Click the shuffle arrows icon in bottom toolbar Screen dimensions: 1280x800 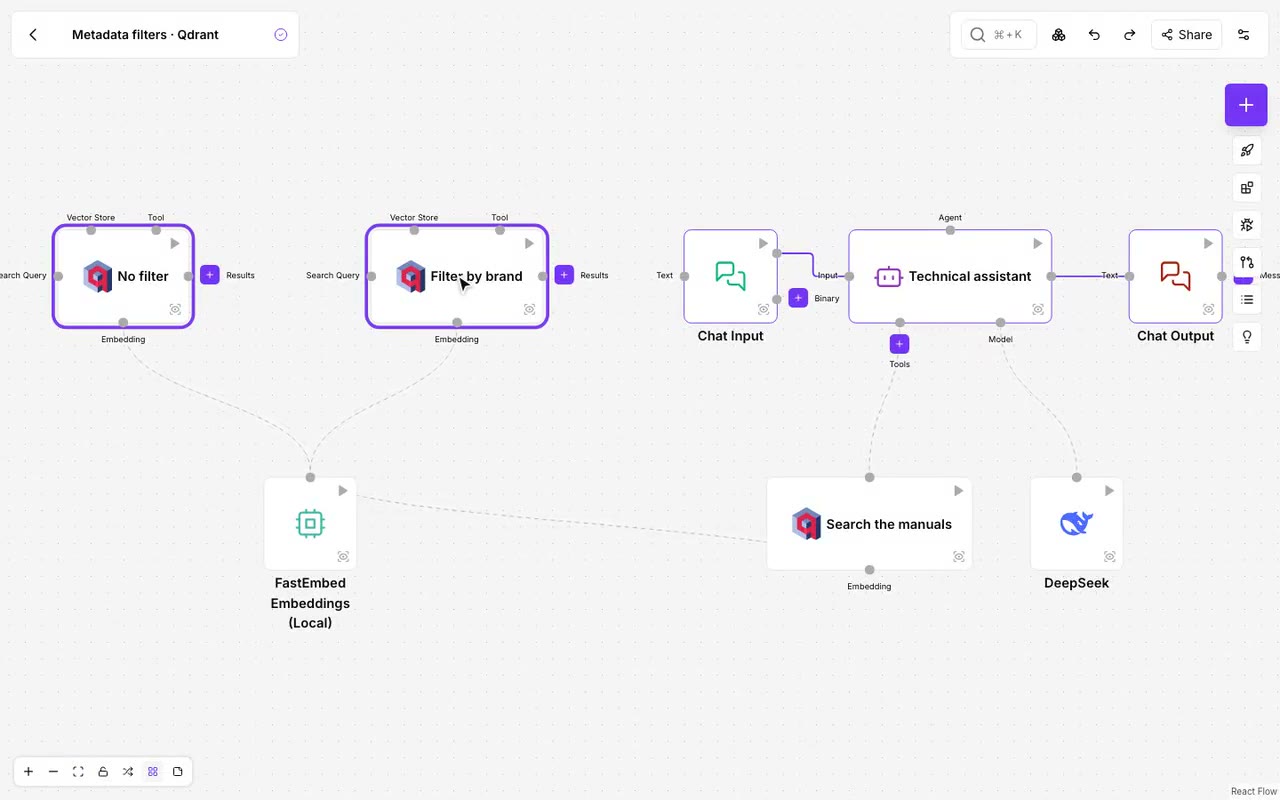point(128,772)
